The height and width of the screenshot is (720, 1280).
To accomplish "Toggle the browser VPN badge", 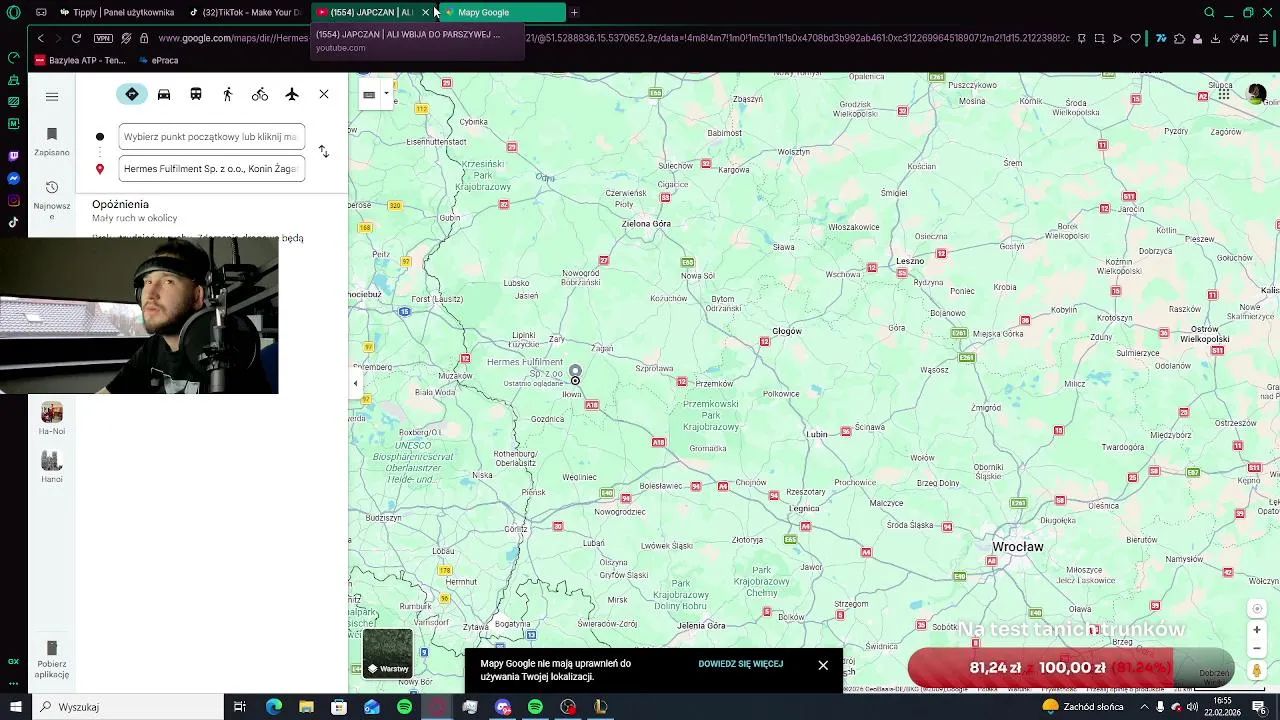I will pos(103,38).
